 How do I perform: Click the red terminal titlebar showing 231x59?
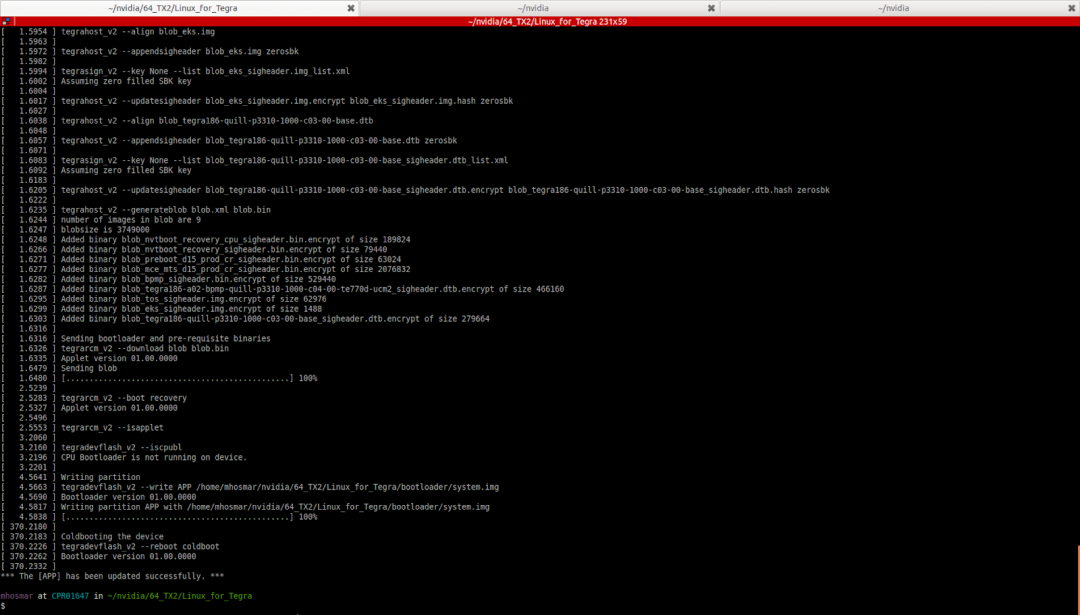540,21
